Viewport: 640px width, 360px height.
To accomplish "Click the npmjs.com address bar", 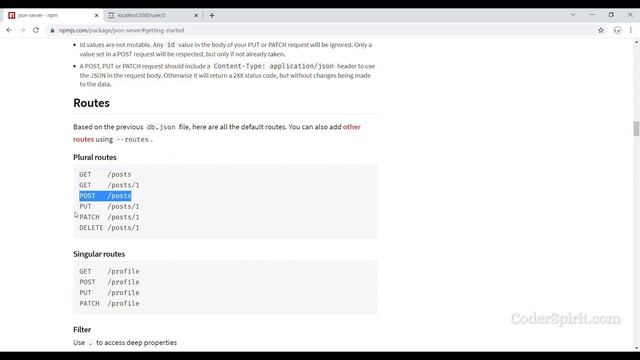I will click(x=322, y=30).
